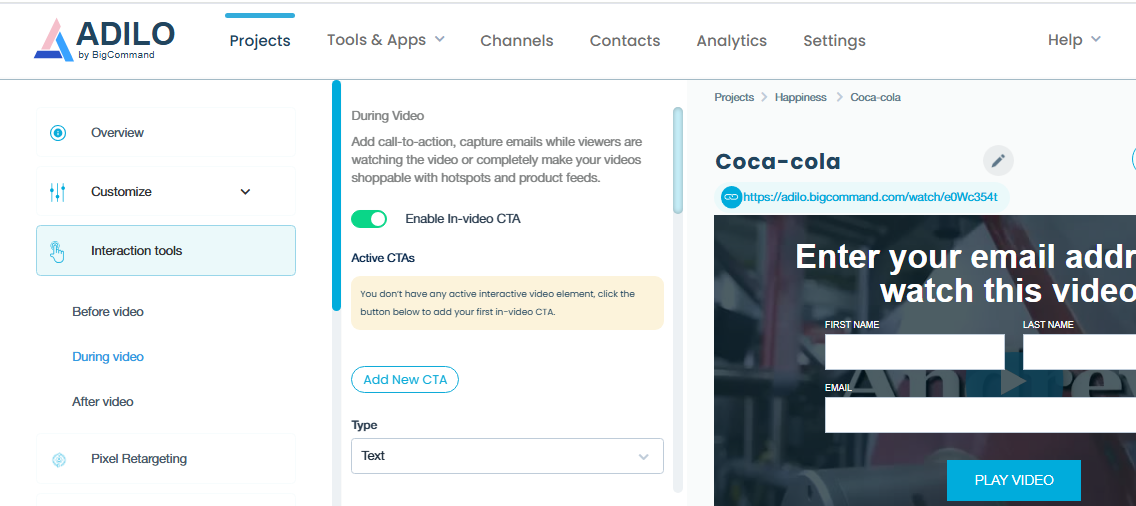The width and height of the screenshot is (1136, 506).
Task: Click the PLAY VIDEO button
Action: tap(1014, 480)
